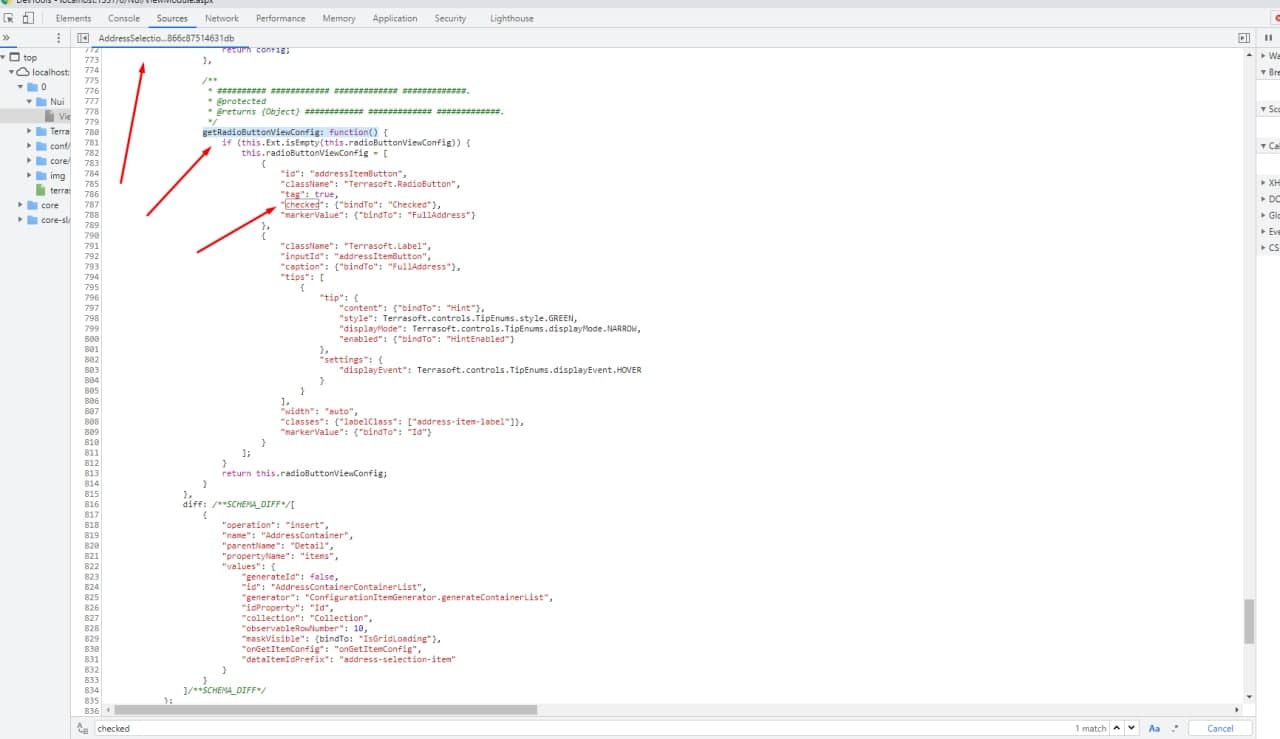Click the "Terrasoft.RadioButton" string in code
Screen dimensions: 1280x739
(401, 184)
